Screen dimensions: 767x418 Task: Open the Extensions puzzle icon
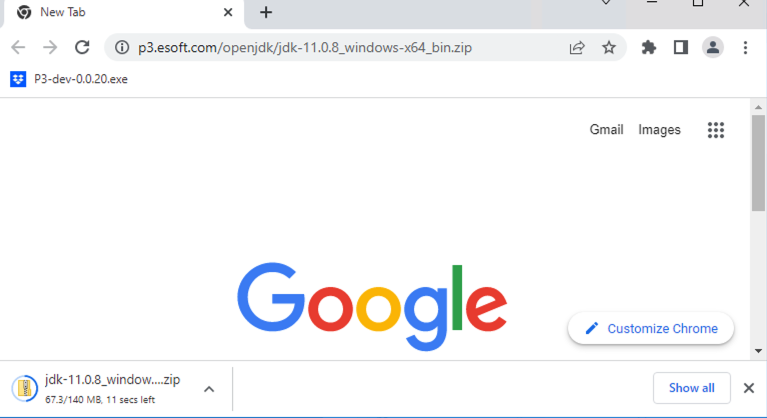point(649,47)
